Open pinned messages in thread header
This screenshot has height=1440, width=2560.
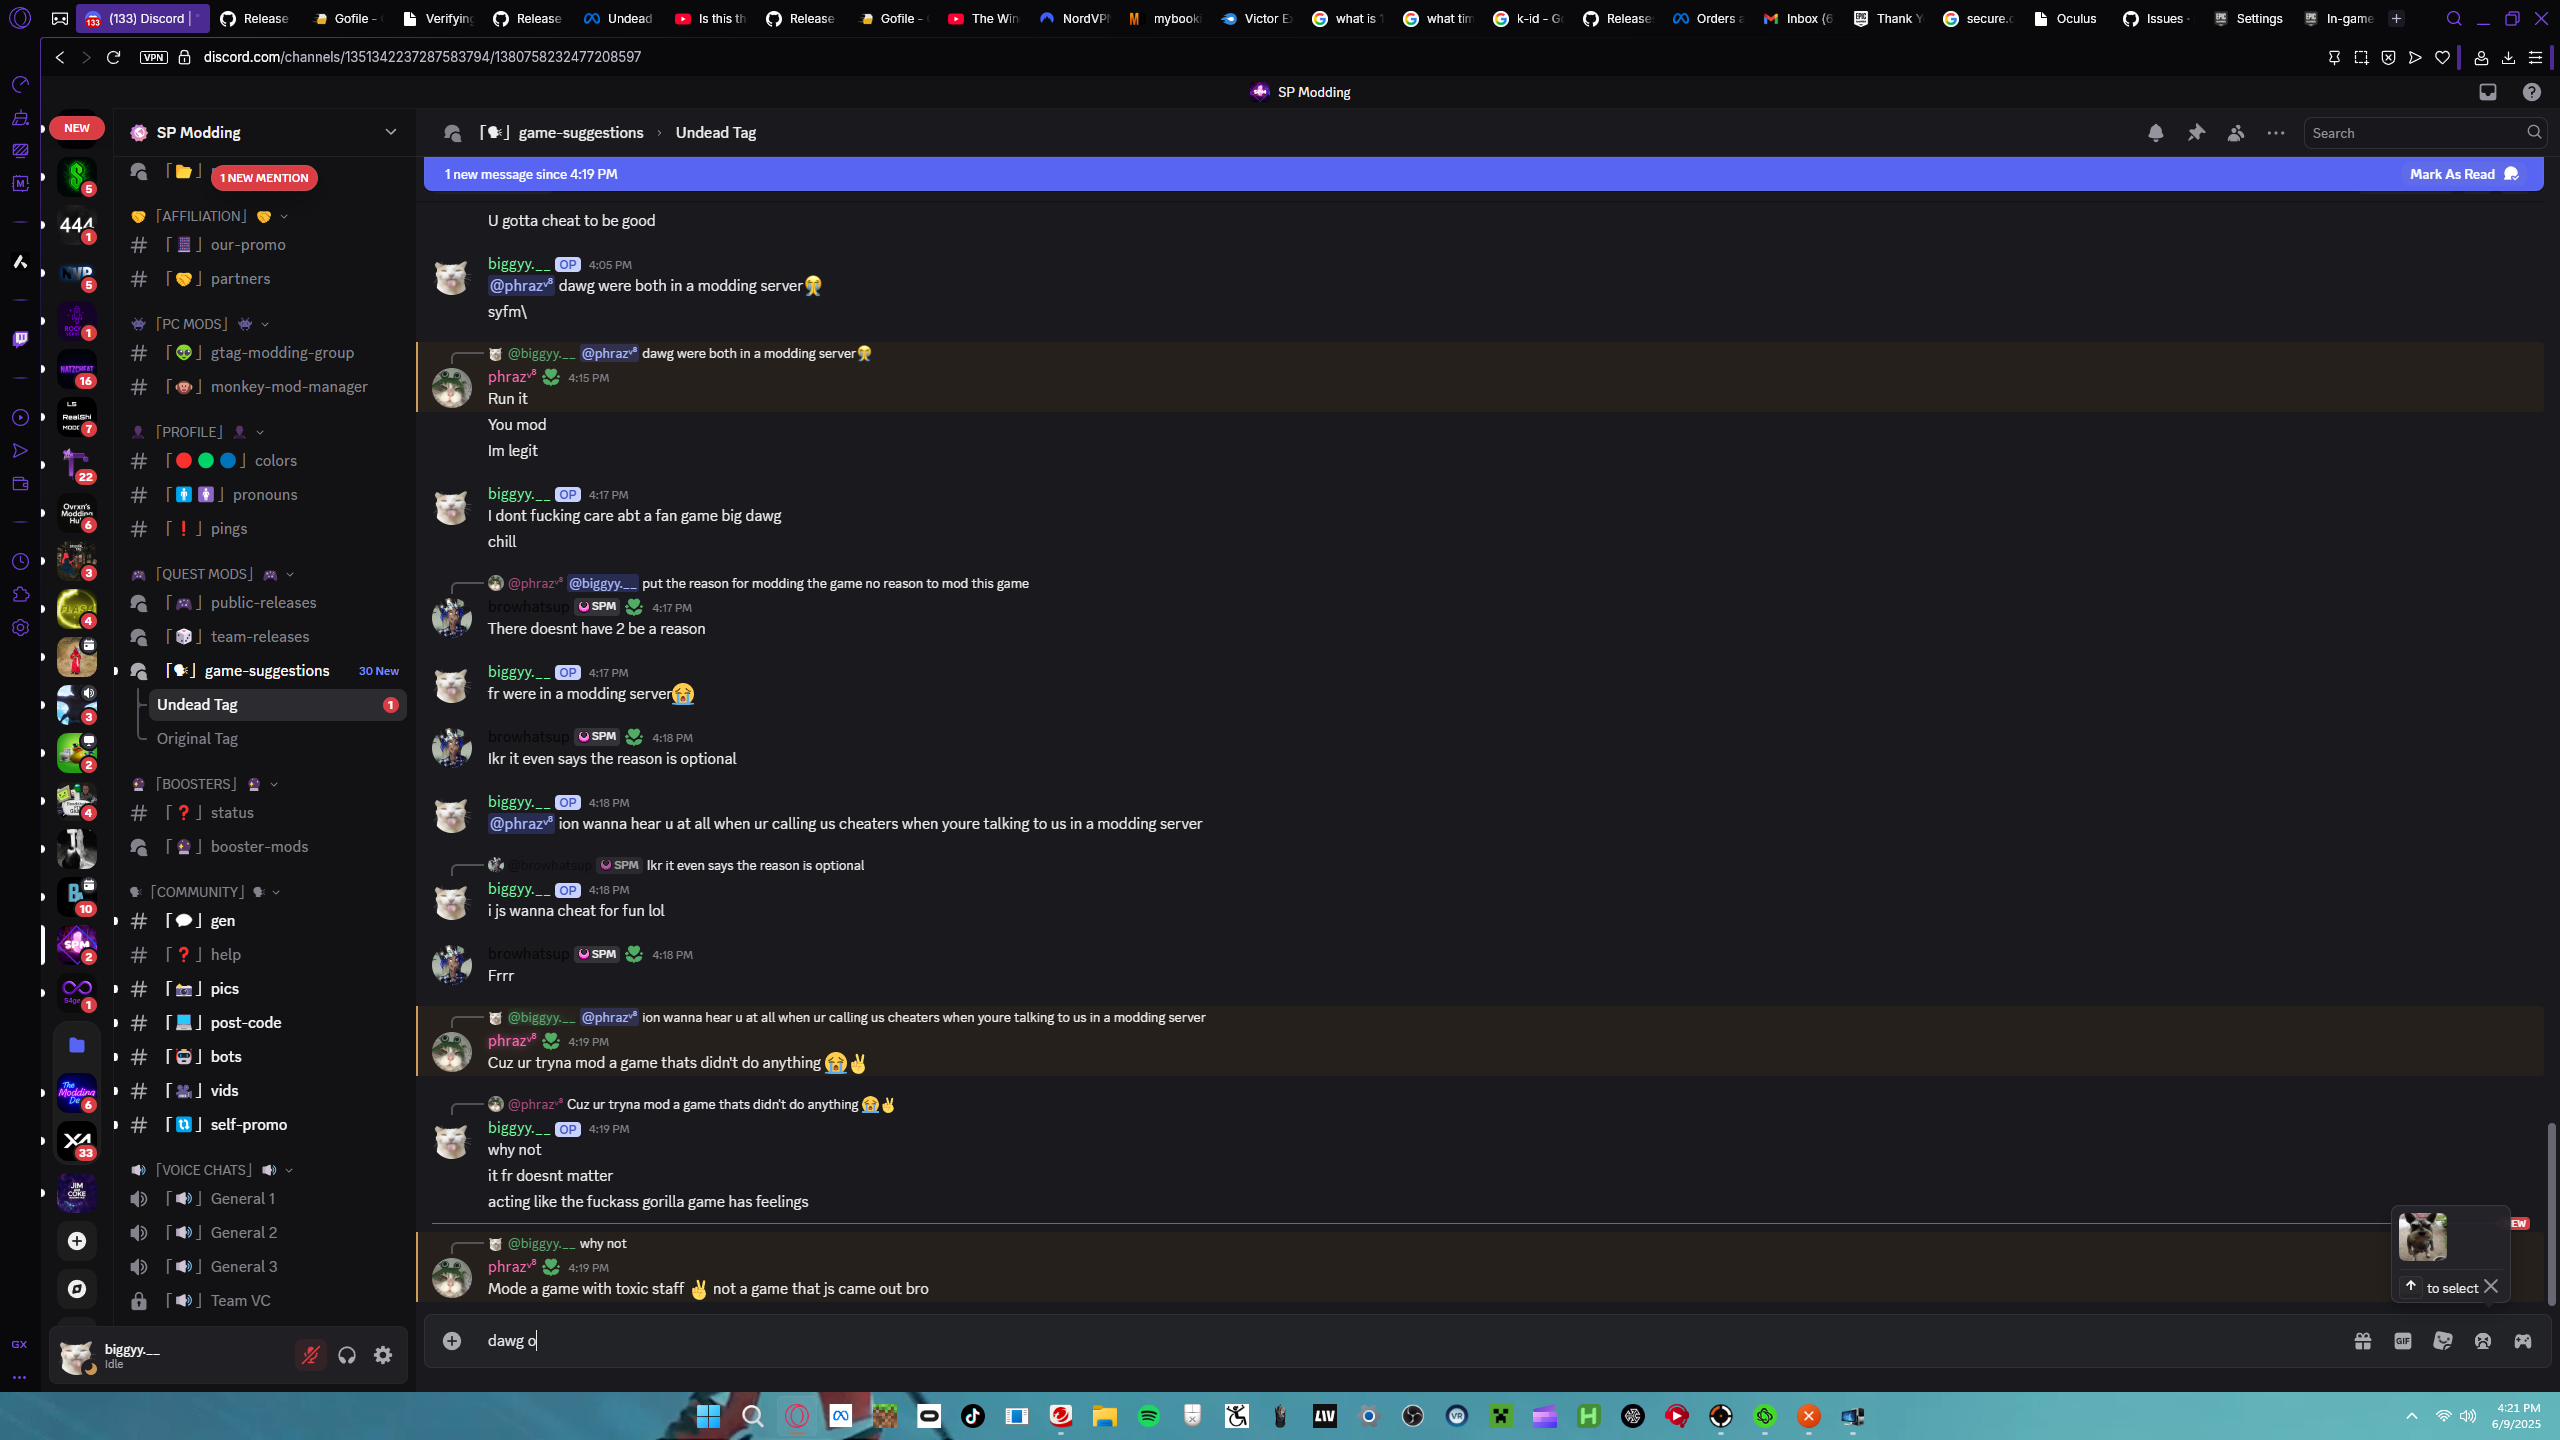pyautogui.click(x=2196, y=133)
